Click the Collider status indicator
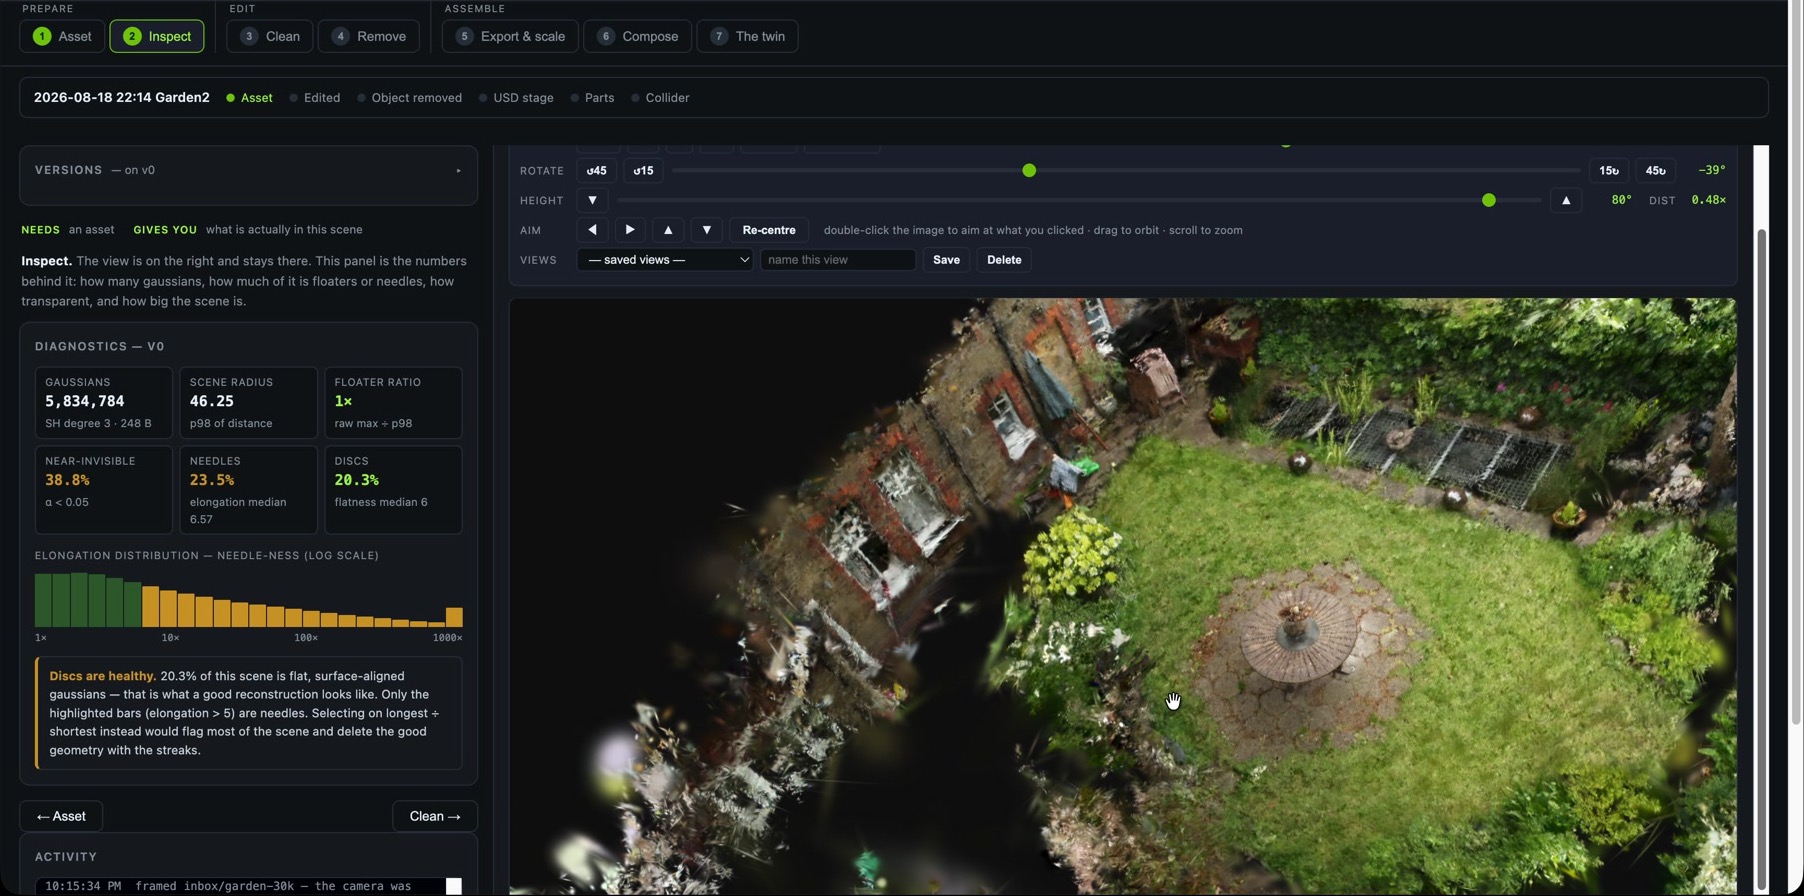 tap(660, 98)
